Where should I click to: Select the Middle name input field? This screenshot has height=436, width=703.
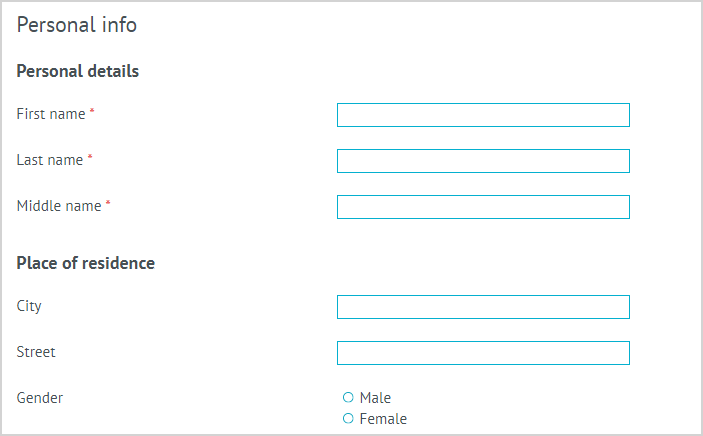pyautogui.click(x=483, y=207)
